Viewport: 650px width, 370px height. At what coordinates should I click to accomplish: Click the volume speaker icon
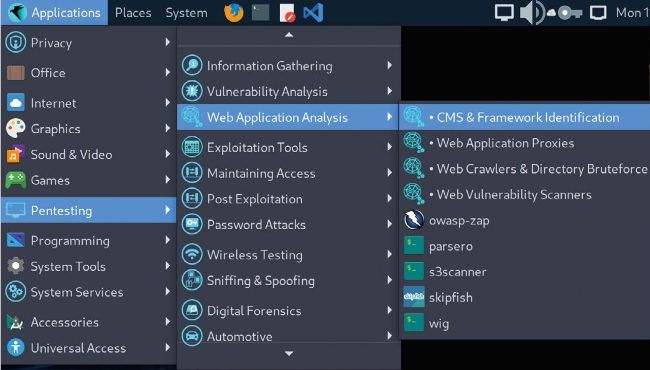pyautogui.click(x=532, y=12)
